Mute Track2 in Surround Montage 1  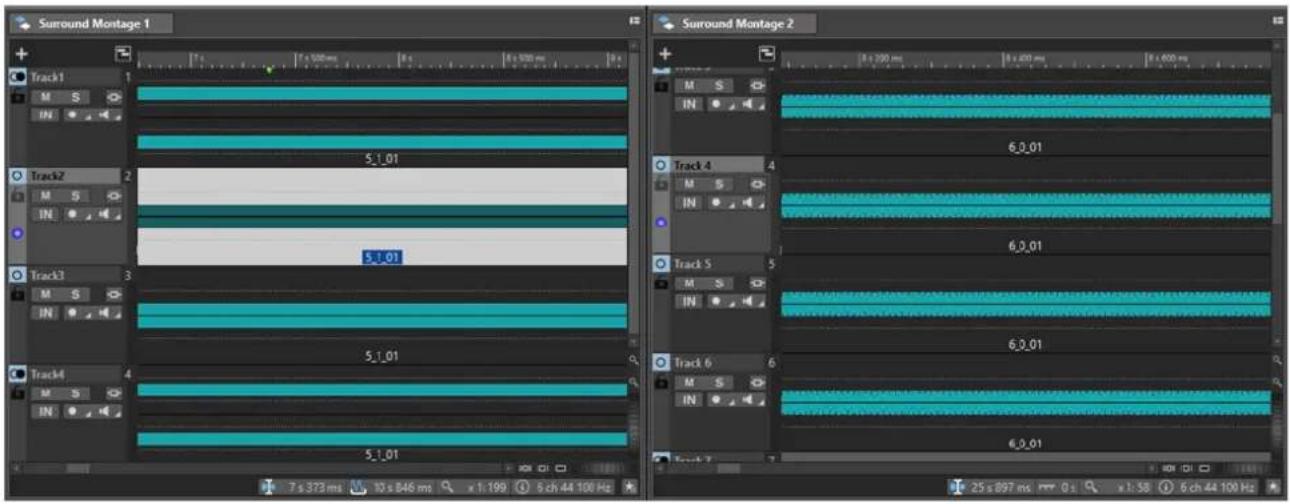46,196
